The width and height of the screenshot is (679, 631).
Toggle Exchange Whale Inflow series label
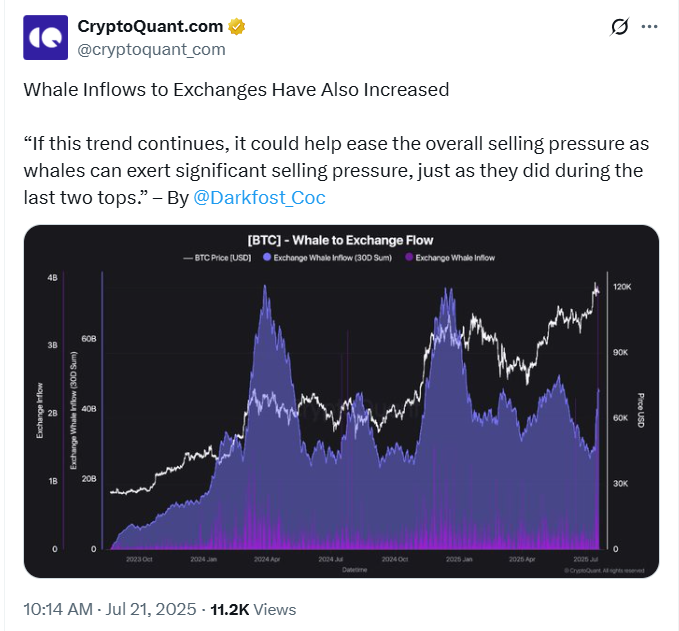(455, 258)
